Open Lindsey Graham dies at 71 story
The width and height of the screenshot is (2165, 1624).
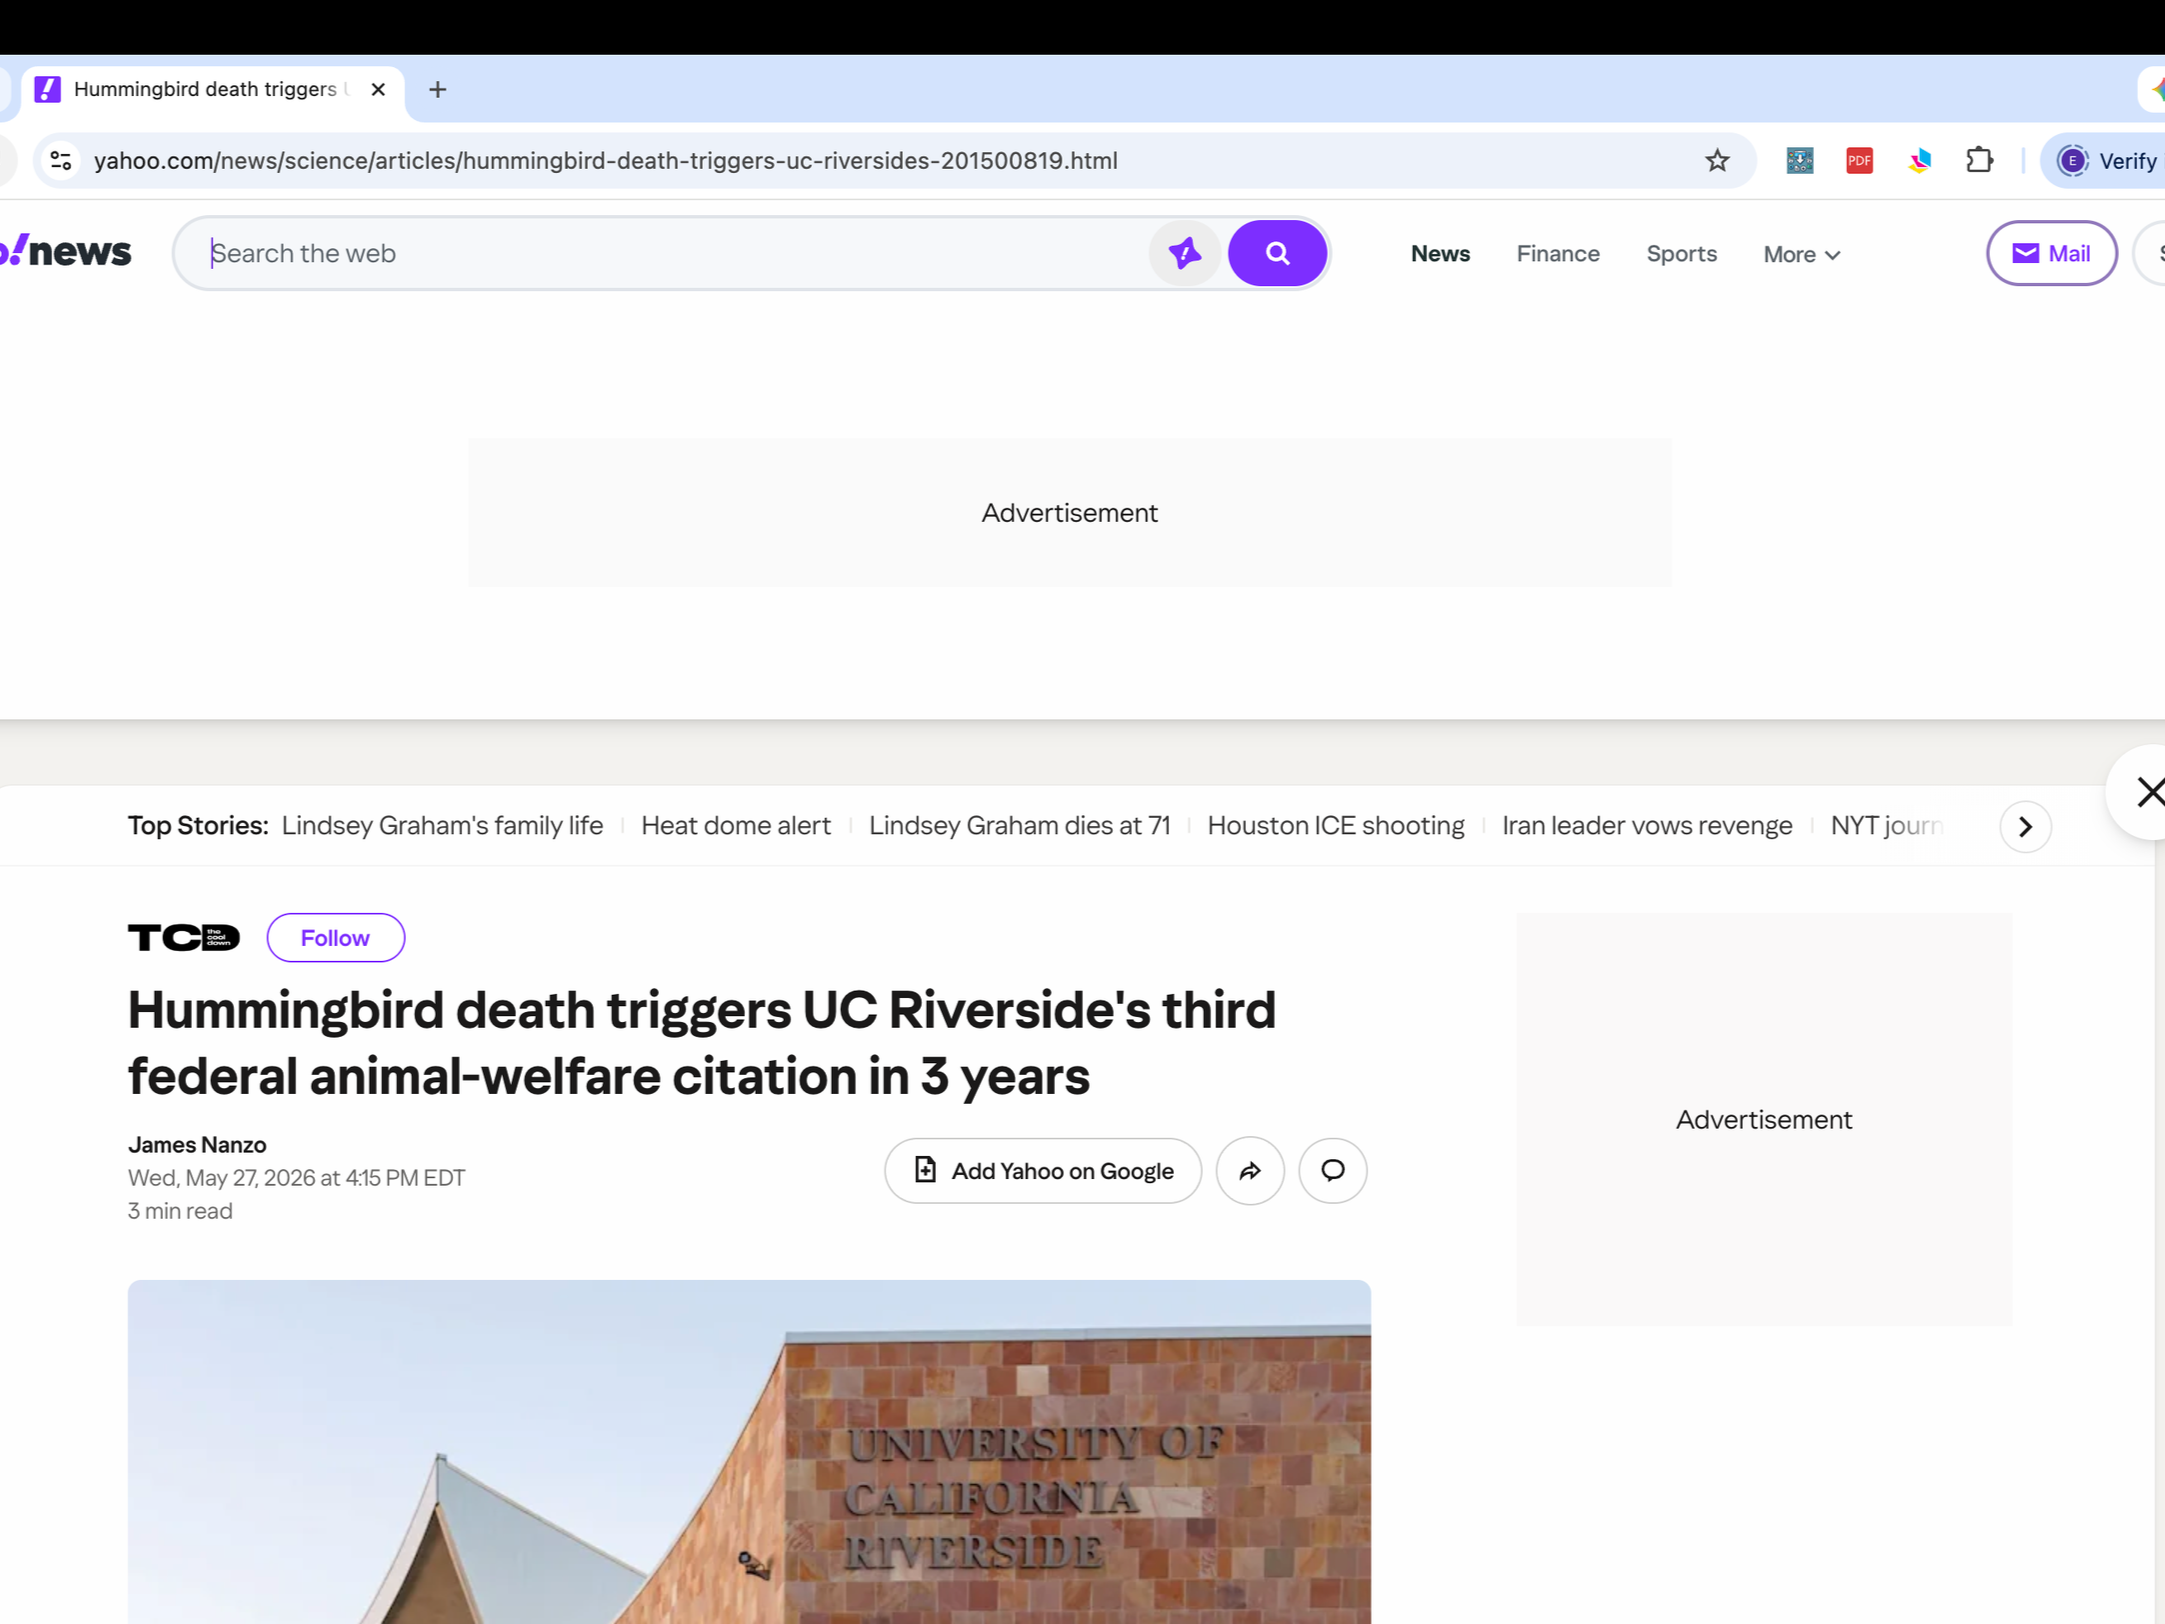1019,826
